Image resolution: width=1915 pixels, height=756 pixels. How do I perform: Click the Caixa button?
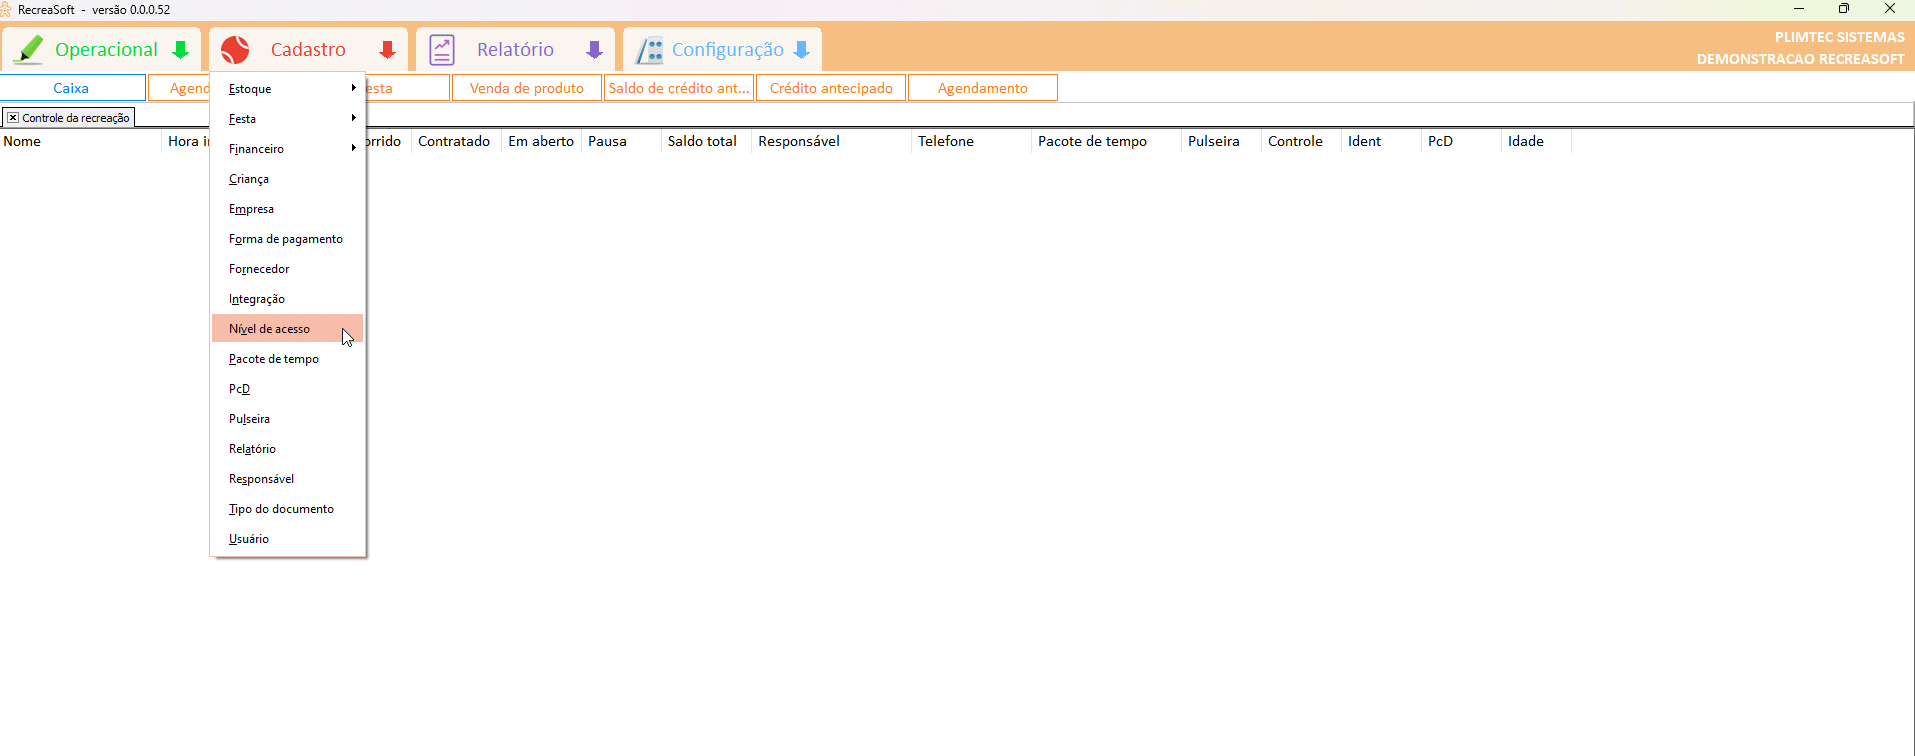72,88
